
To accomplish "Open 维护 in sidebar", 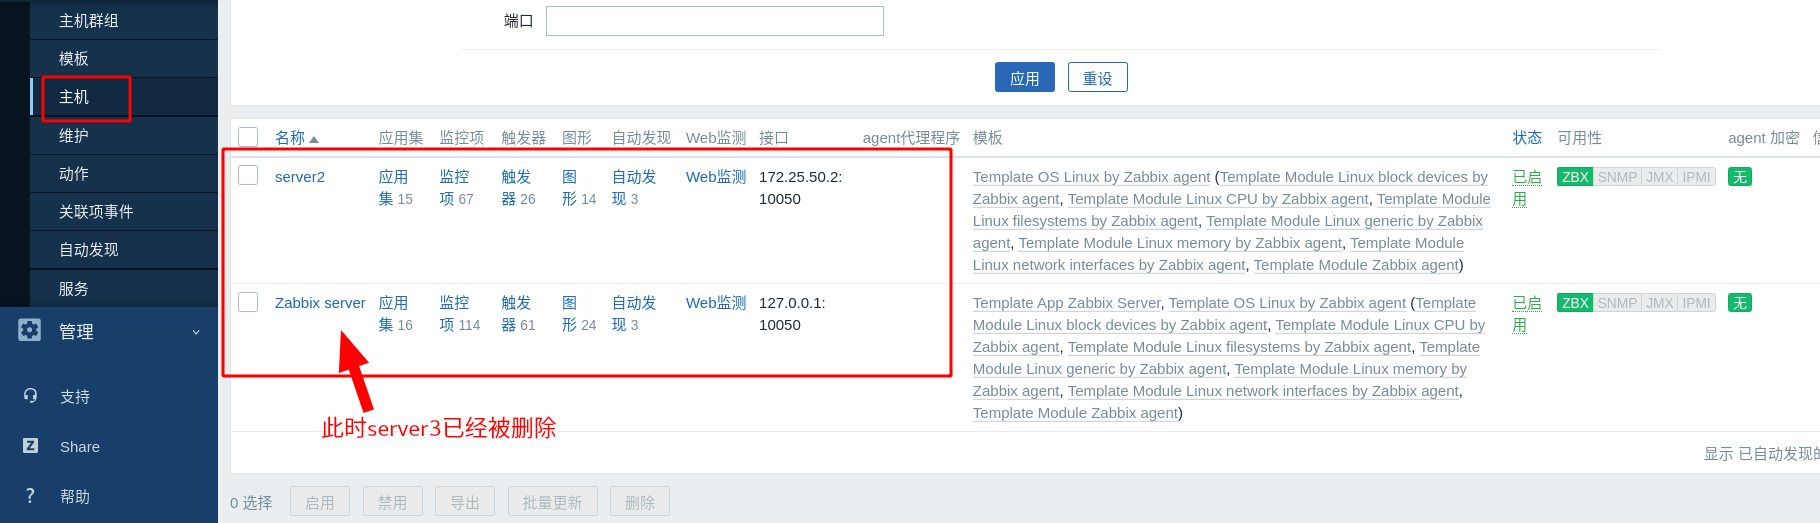I will coord(124,136).
